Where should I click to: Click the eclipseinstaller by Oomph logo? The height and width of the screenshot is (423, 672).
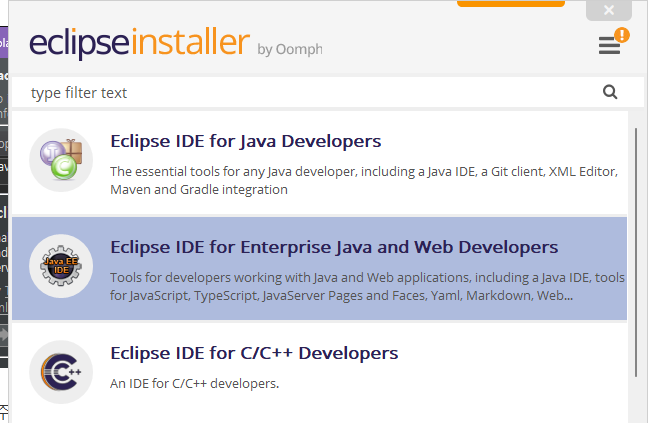click(176, 43)
